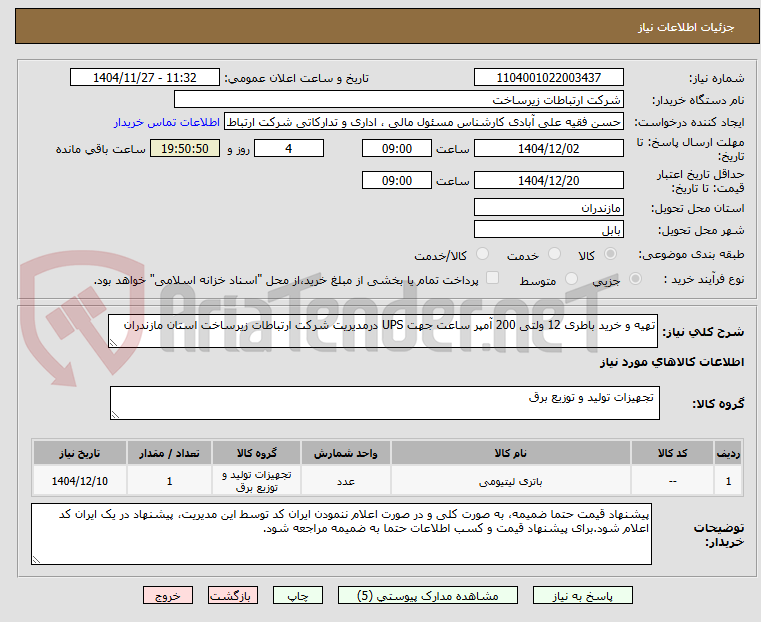Click the resize handle of توضیحات خریدار box
761x622 pixels.
(x=36, y=560)
